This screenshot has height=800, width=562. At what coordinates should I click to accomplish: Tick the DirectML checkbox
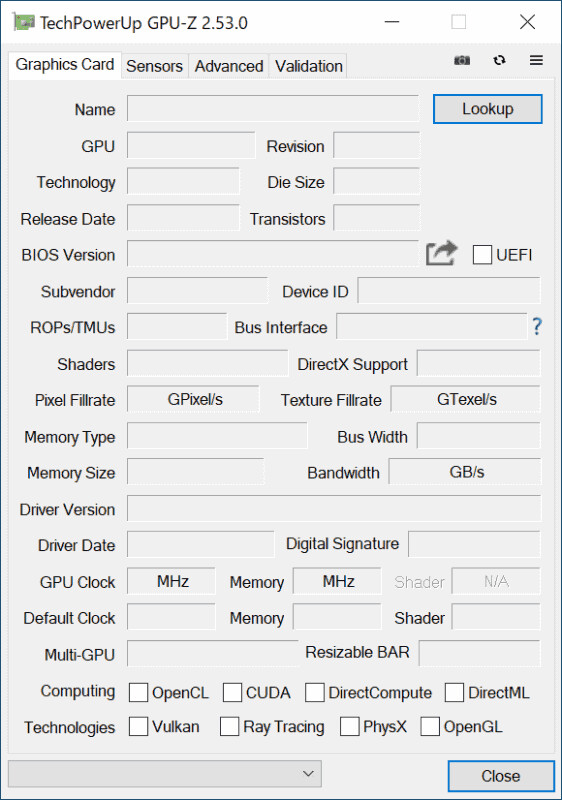pos(454,692)
